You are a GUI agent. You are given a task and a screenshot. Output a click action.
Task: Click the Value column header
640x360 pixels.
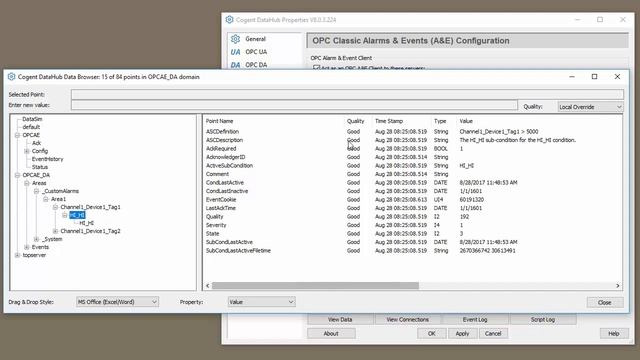pyautogui.click(x=466, y=121)
